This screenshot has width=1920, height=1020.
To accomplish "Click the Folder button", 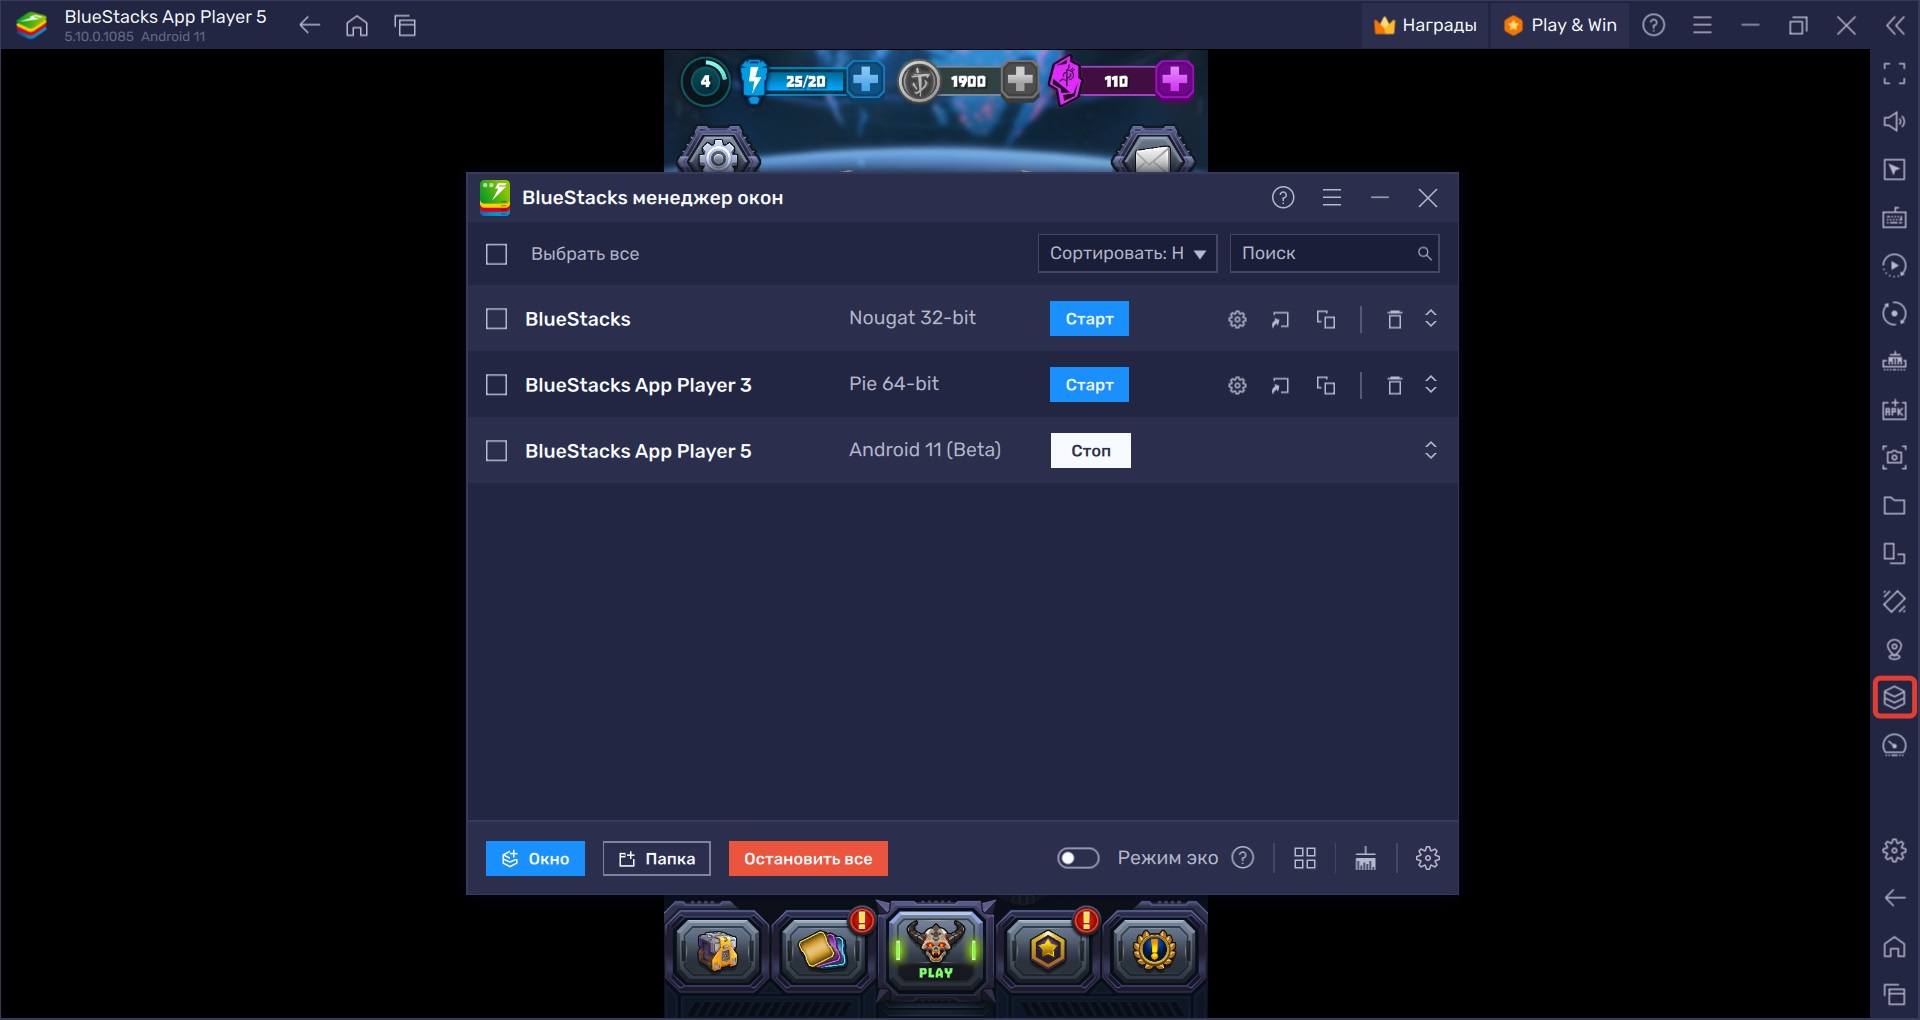I will point(656,859).
